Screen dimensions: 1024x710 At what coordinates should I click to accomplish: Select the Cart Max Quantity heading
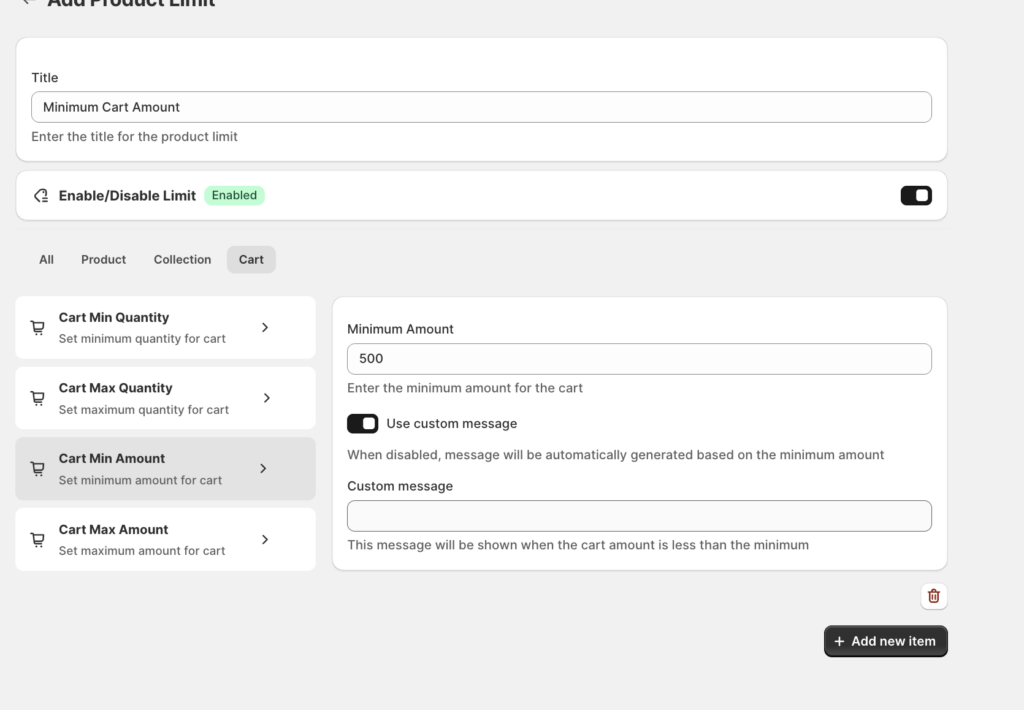coord(116,388)
